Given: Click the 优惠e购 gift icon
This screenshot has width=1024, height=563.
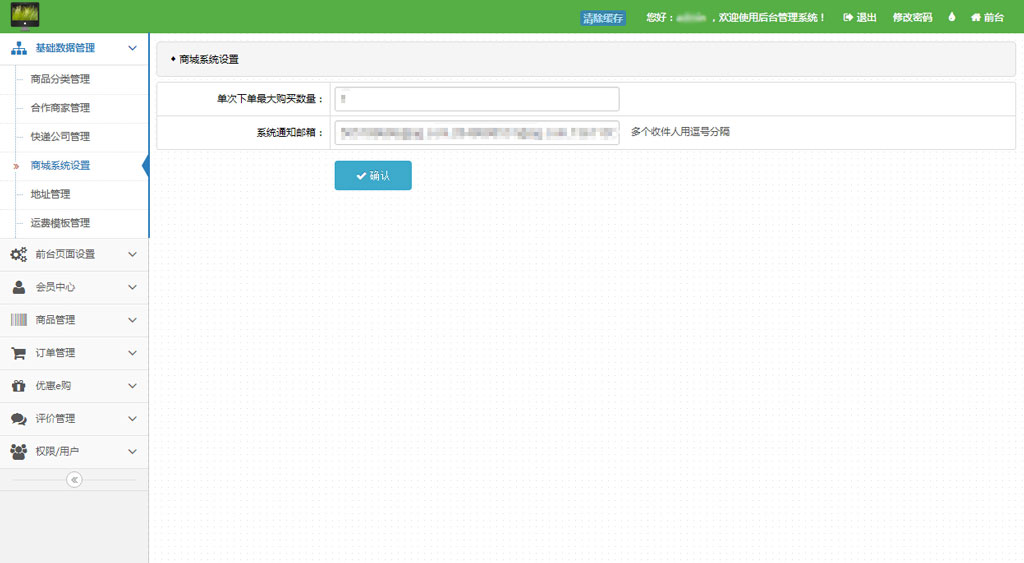Looking at the screenshot, I should tap(19, 386).
